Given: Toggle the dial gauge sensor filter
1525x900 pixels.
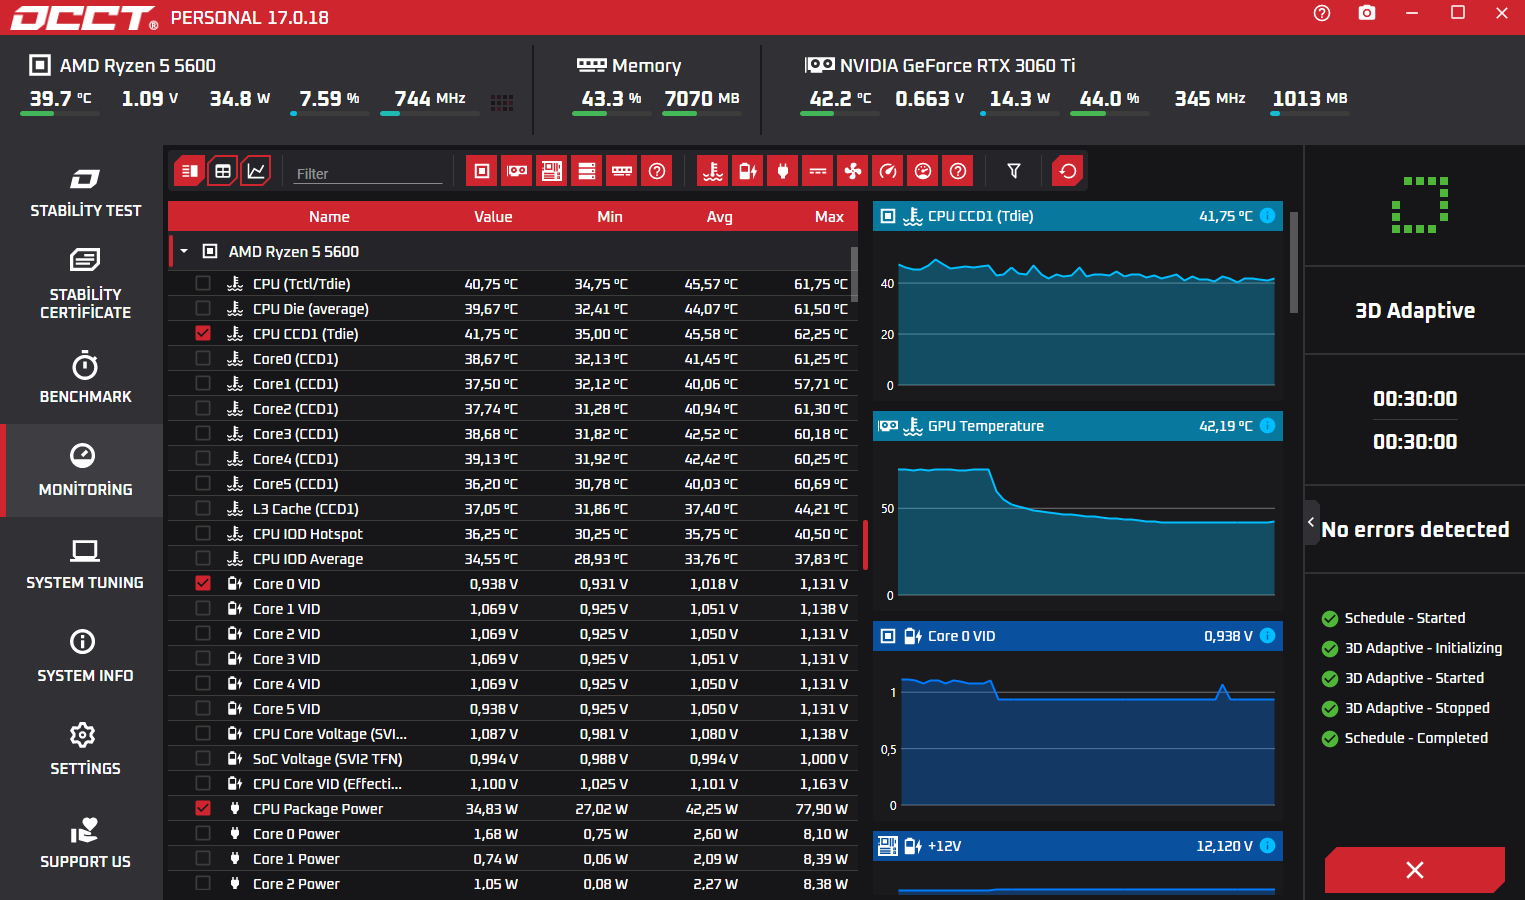Looking at the screenshot, I should click(923, 171).
